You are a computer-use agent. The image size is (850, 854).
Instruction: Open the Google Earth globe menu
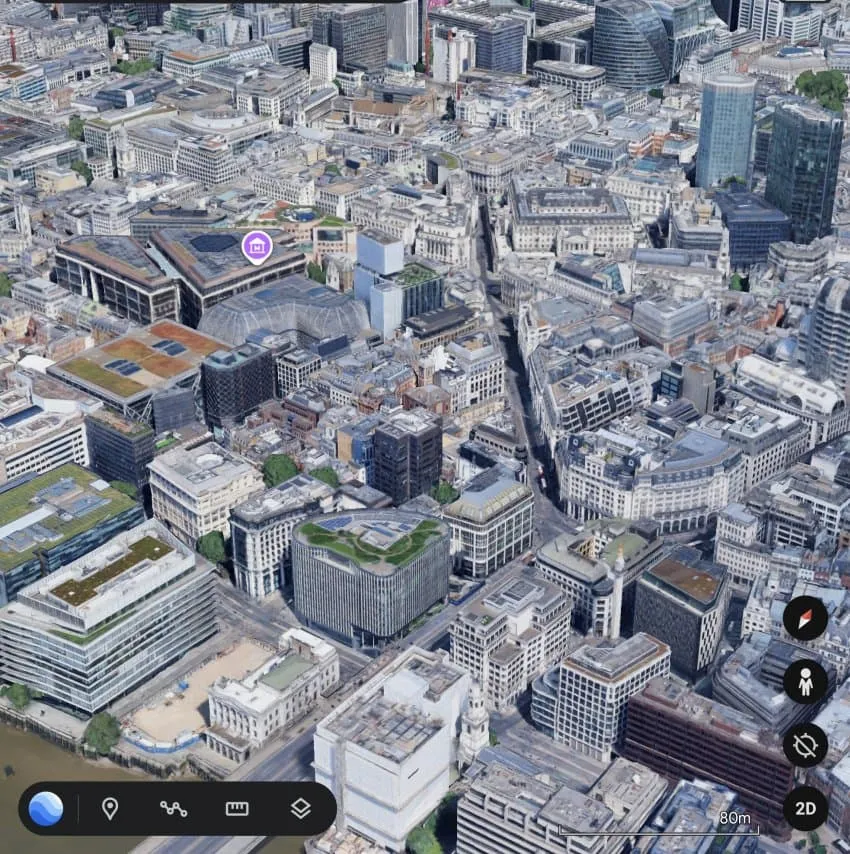point(46,808)
